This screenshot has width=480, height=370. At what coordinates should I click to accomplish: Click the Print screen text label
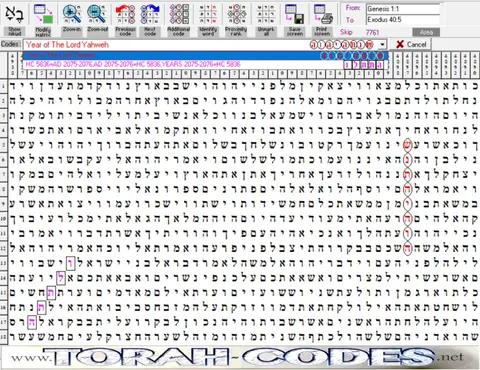(x=322, y=31)
